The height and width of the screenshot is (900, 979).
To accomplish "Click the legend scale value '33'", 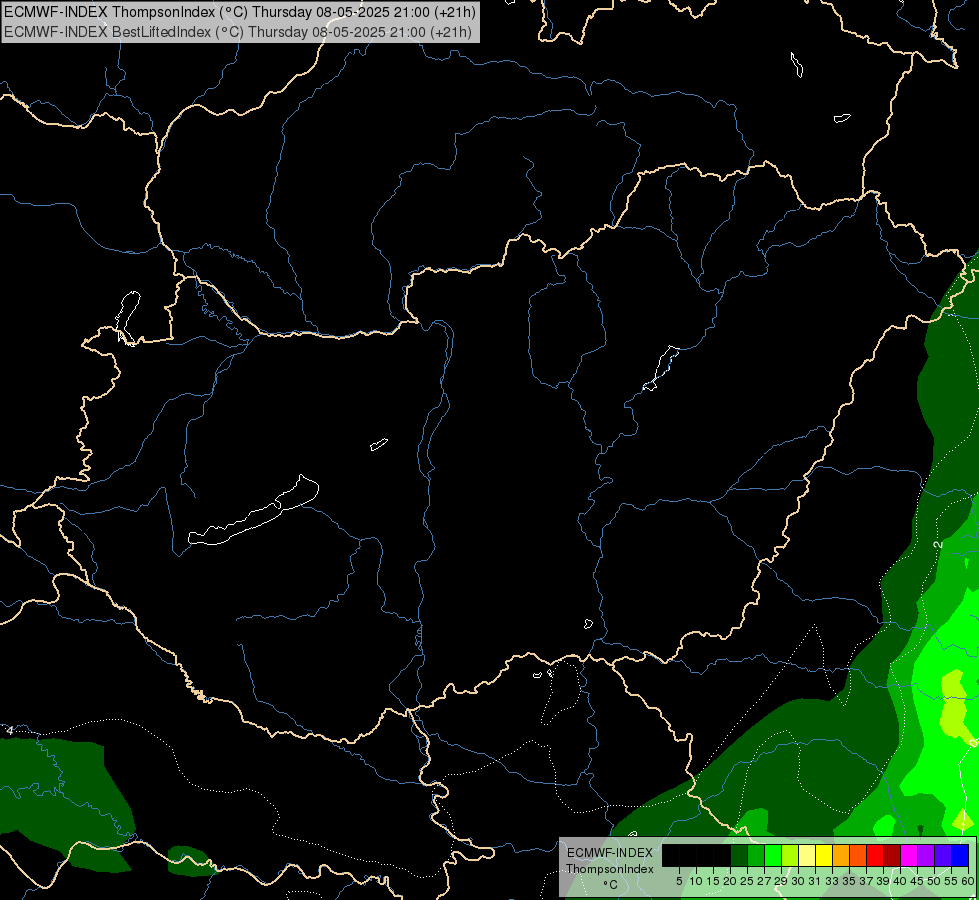I will [832, 881].
